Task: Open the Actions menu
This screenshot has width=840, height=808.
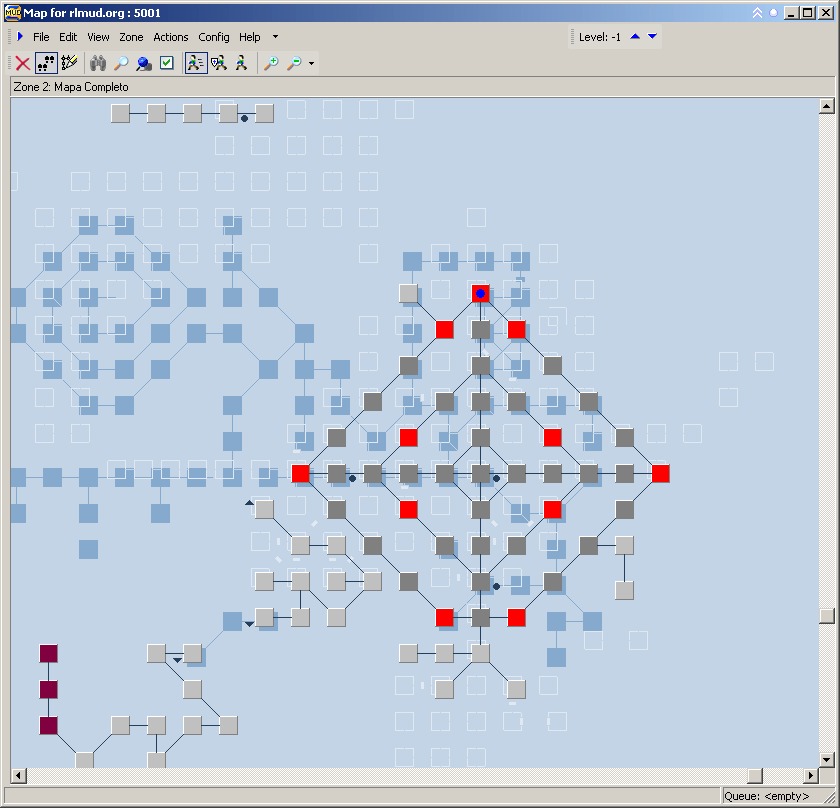Action: [171, 37]
